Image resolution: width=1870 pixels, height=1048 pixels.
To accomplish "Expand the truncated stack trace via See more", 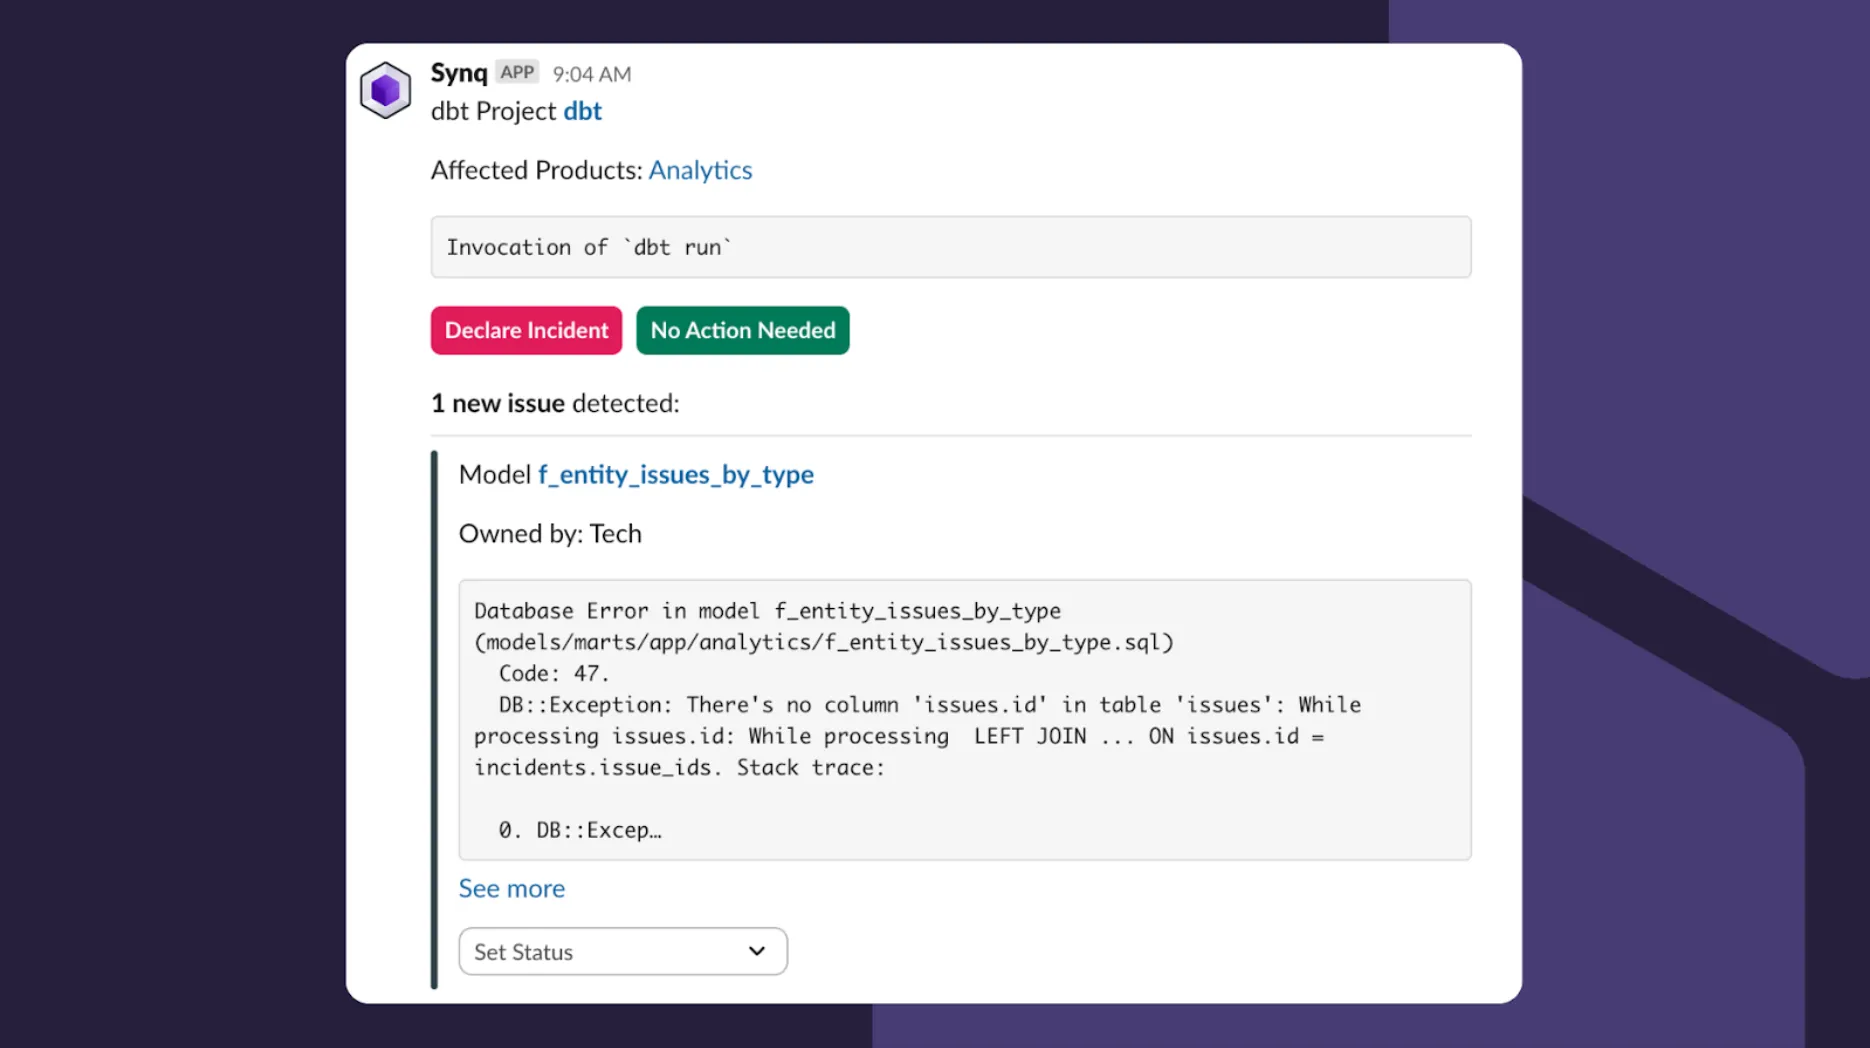I will click(511, 888).
